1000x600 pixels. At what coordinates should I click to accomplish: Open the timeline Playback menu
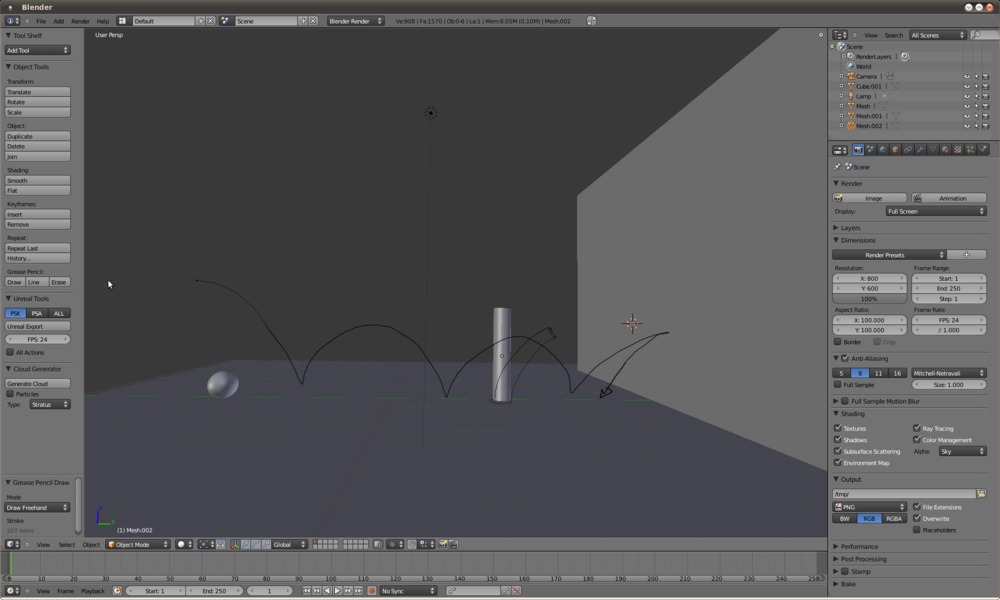pyautogui.click(x=92, y=591)
